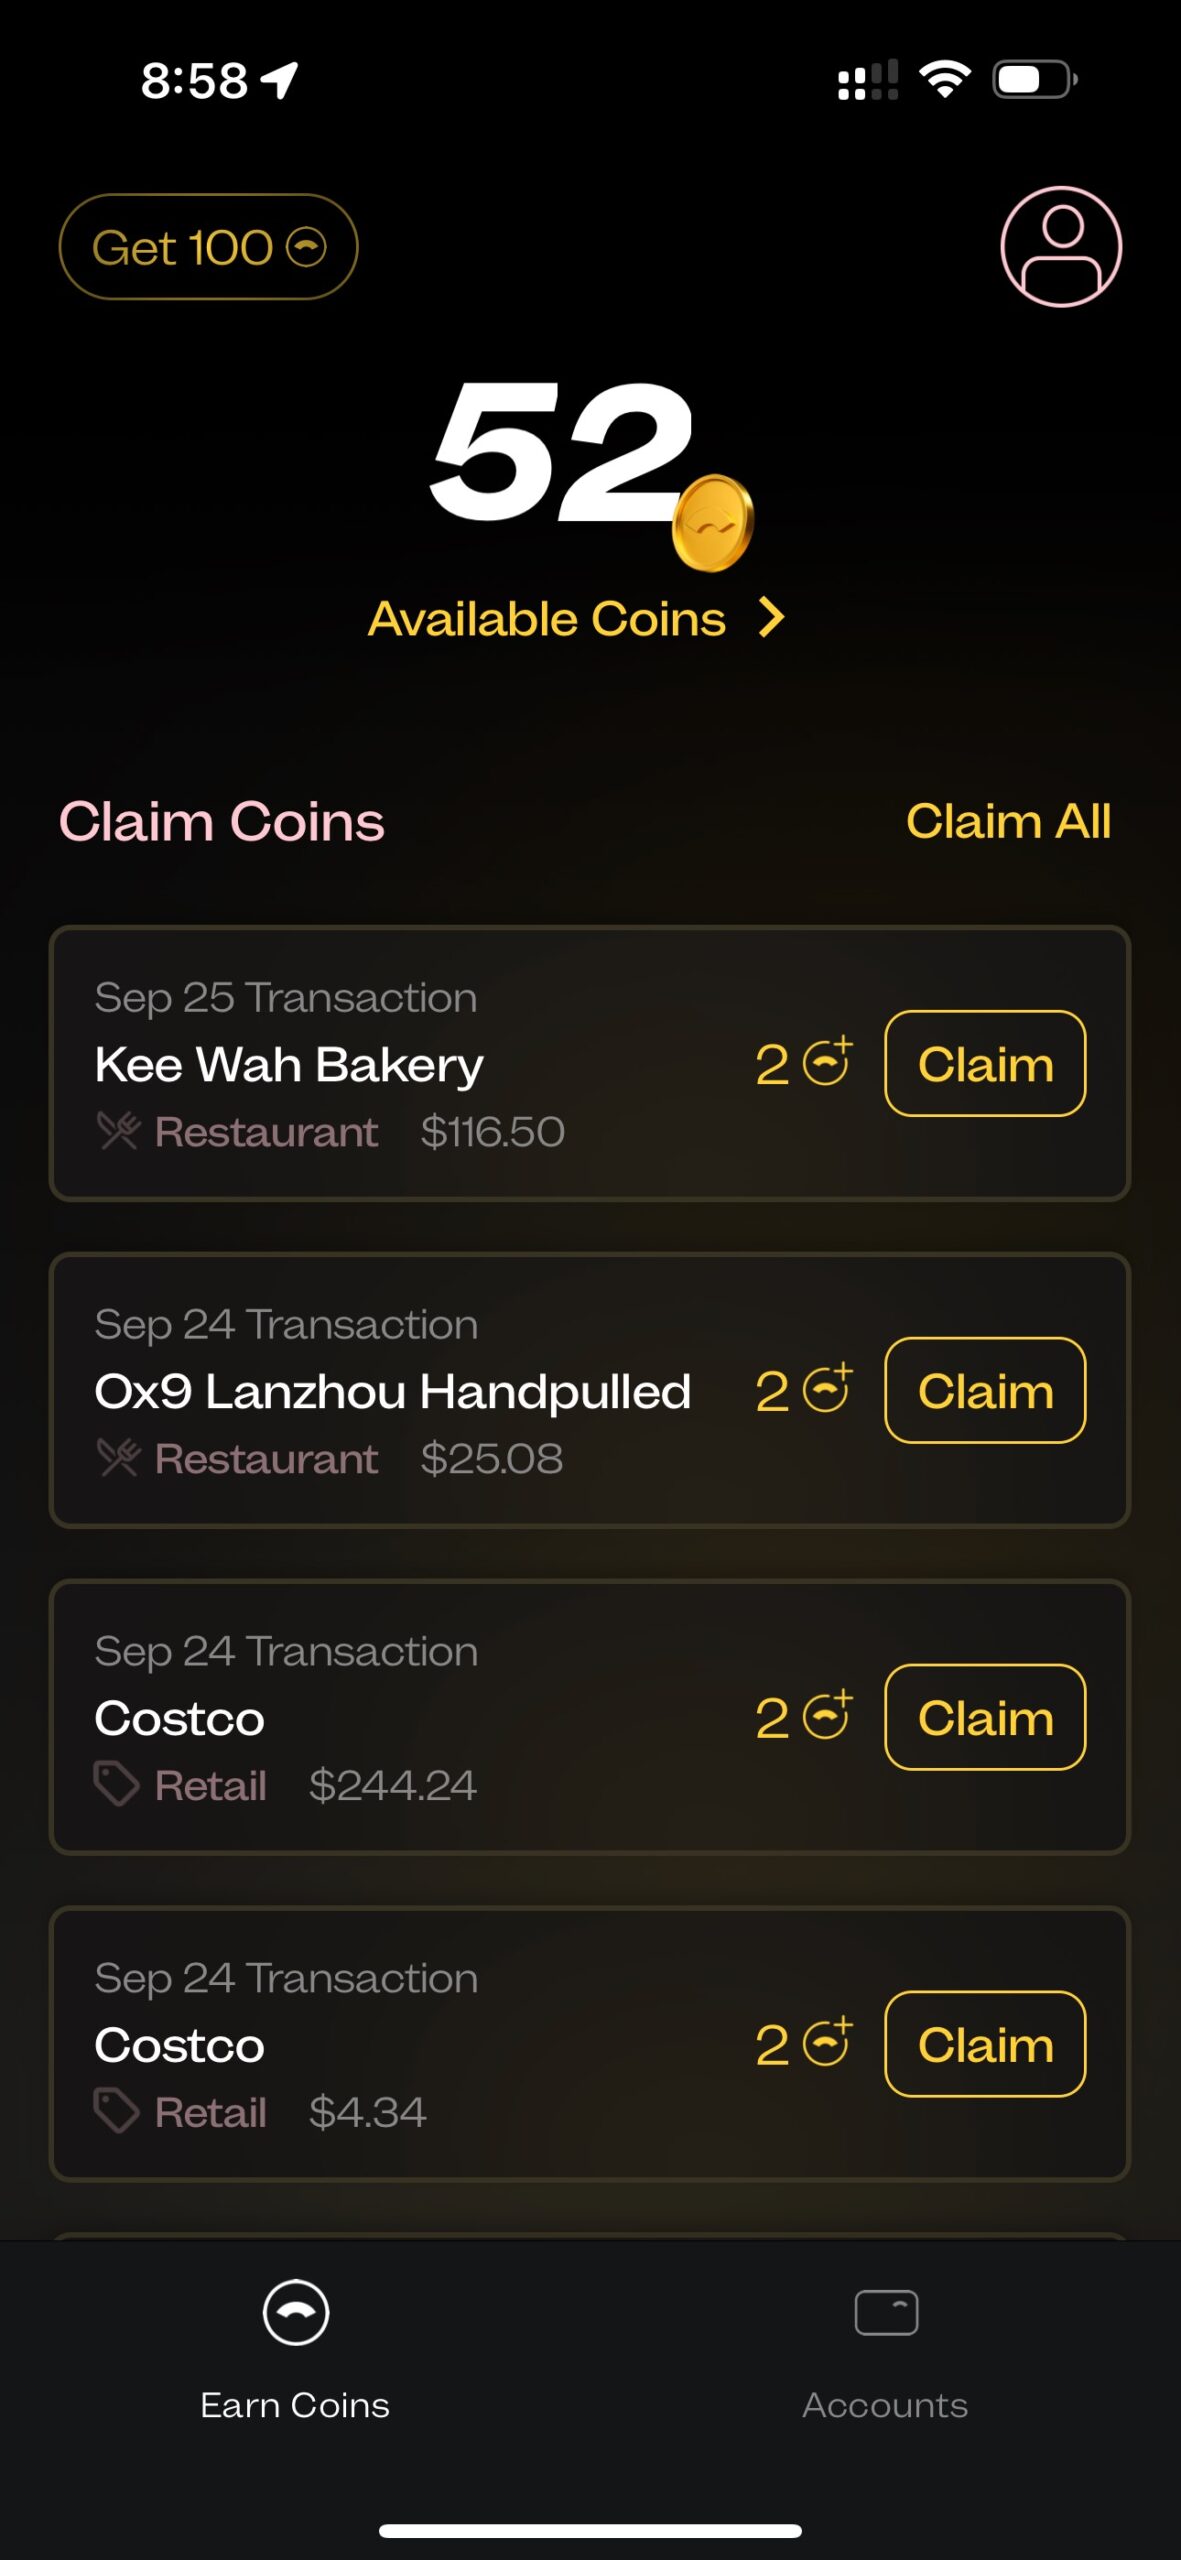Tap the Earn Coins tab icon
The image size is (1181, 2560).
(x=295, y=2312)
